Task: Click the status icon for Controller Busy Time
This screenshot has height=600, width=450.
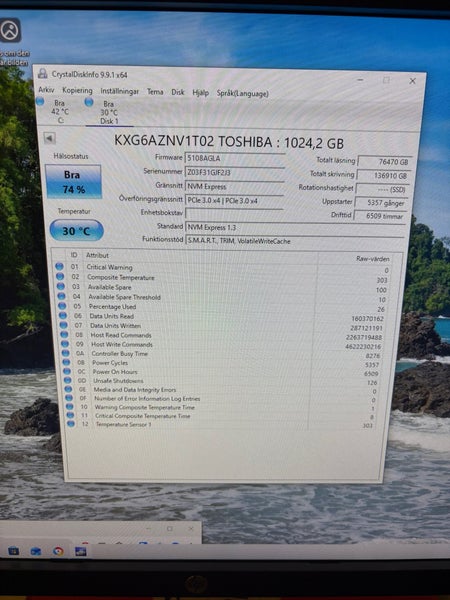Action: coord(66,353)
